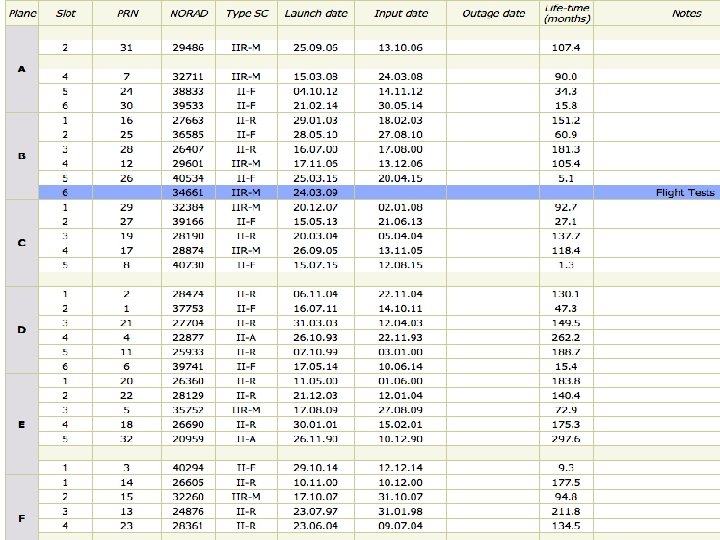The height and width of the screenshot is (540, 720).
Task: Click input date 12.01.04
Action: 400,395
